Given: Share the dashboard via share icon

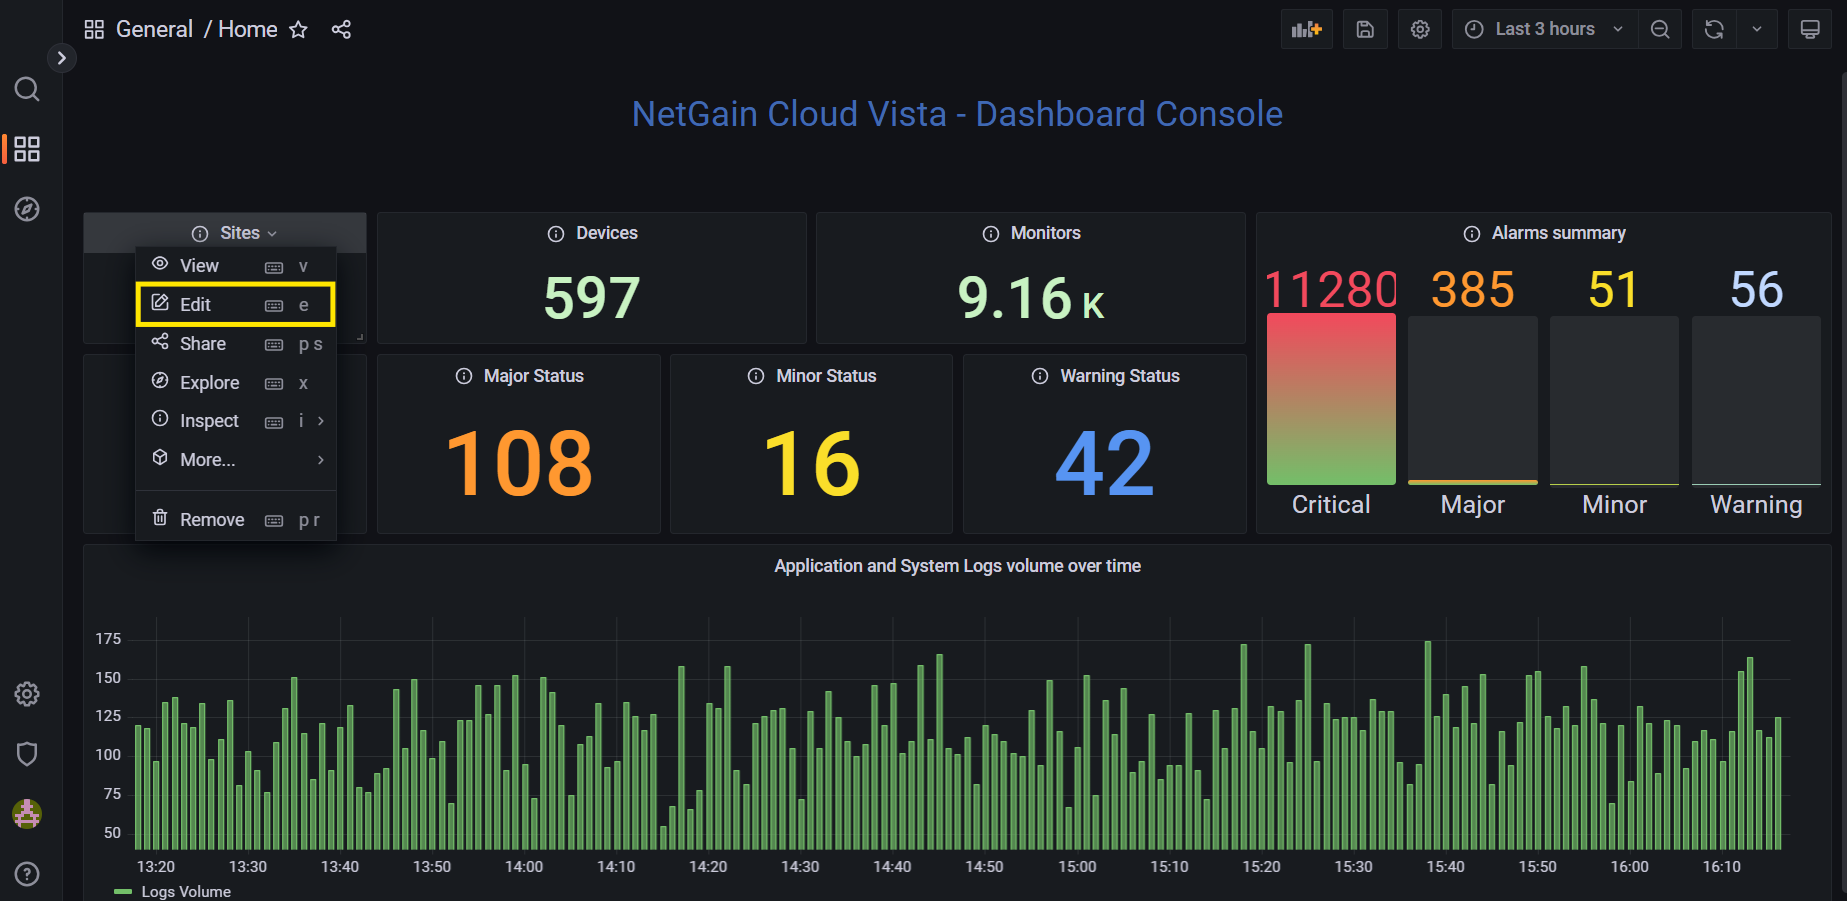Looking at the screenshot, I should tap(341, 29).
